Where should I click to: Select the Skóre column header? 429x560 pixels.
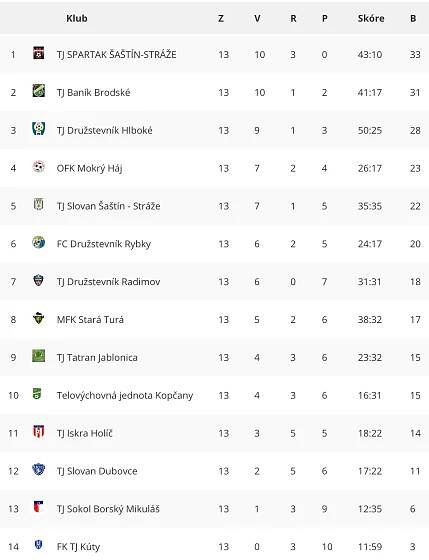pyautogui.click(x=371, y=18)
